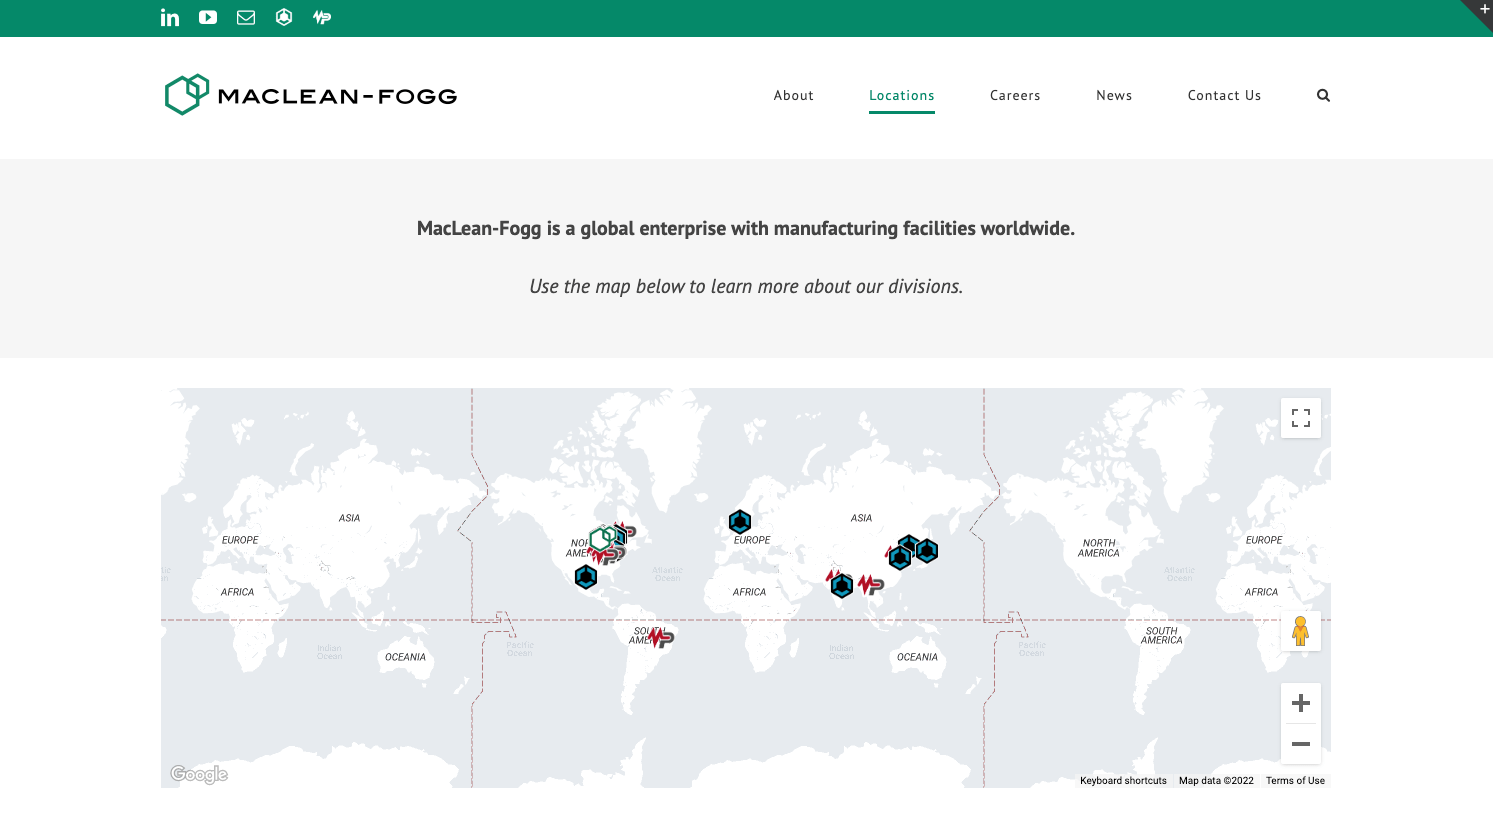Open the YouTube channel icon

(207, 17)
